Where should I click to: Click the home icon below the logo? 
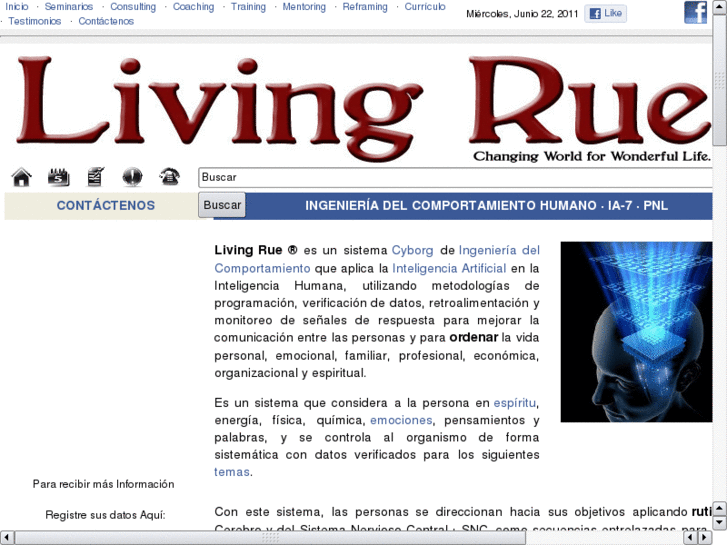click(x=22, y=177)
